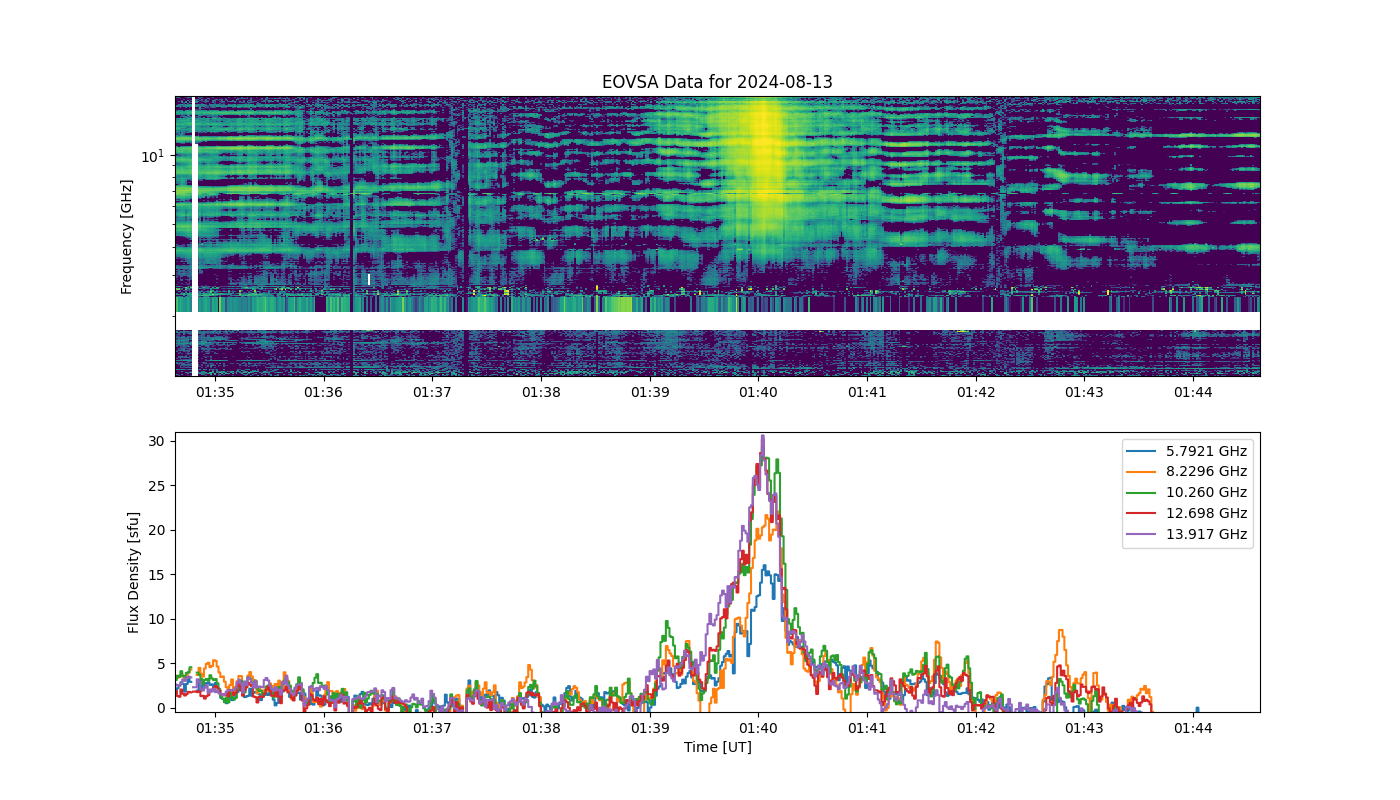Click the 01:39 tick under the spectrogram
The width and height of the screenshot is (1400, 800).
point(650,393)
